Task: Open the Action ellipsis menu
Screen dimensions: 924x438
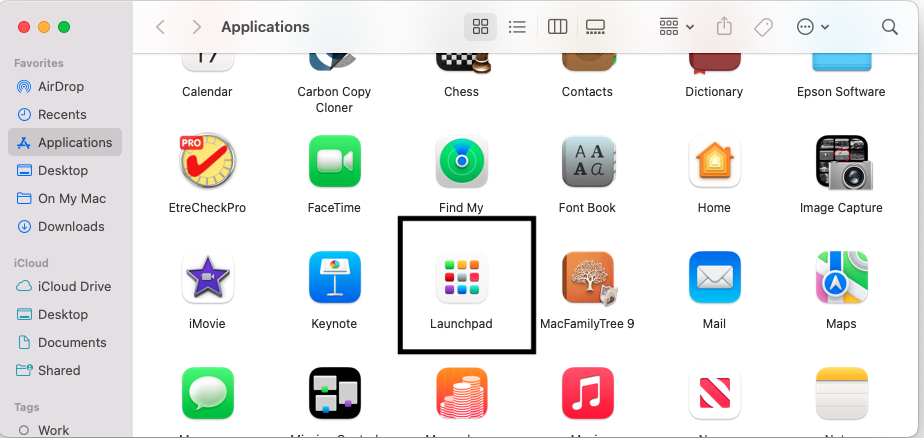Action: coord(813,27)
